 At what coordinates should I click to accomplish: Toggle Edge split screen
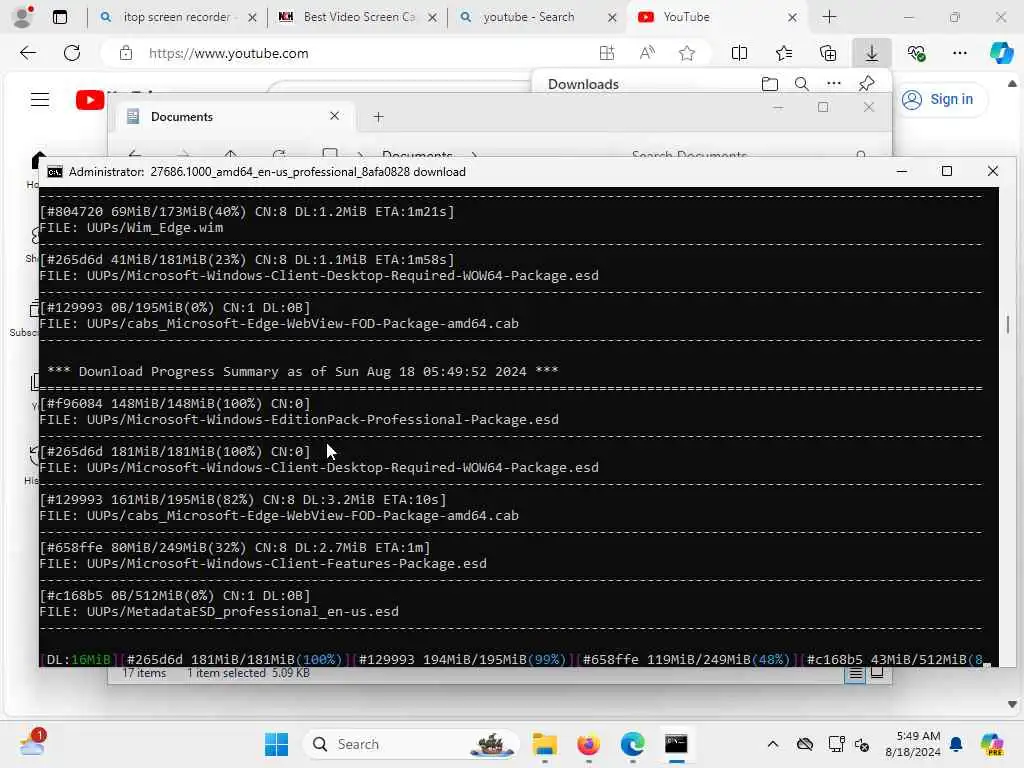click(739, 54)
